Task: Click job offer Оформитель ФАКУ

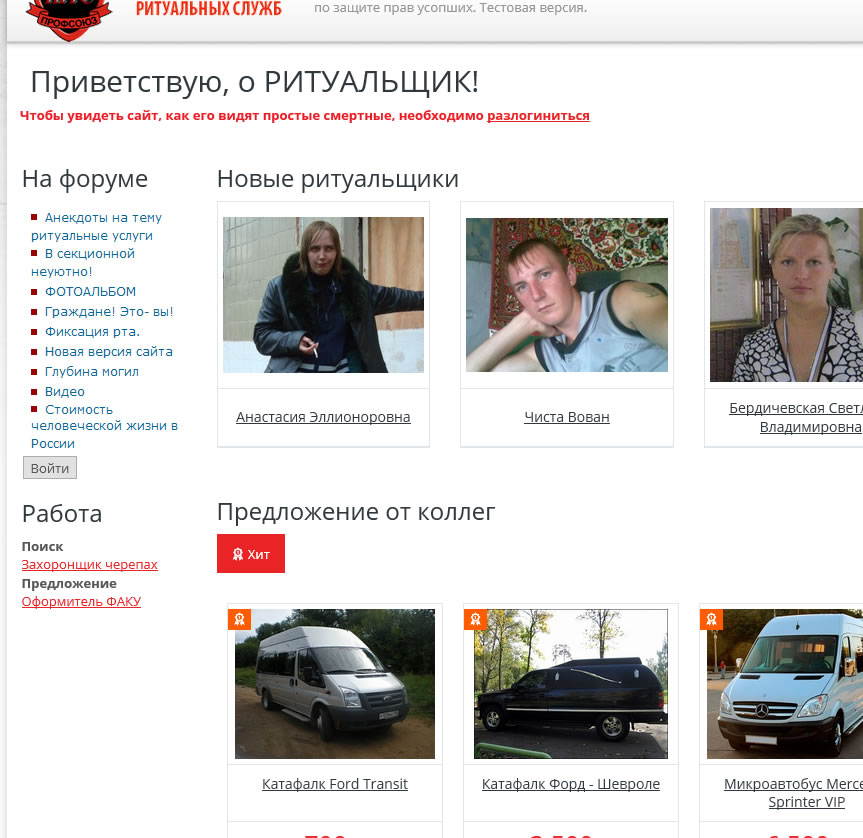Action: click(x=81, y=602)
